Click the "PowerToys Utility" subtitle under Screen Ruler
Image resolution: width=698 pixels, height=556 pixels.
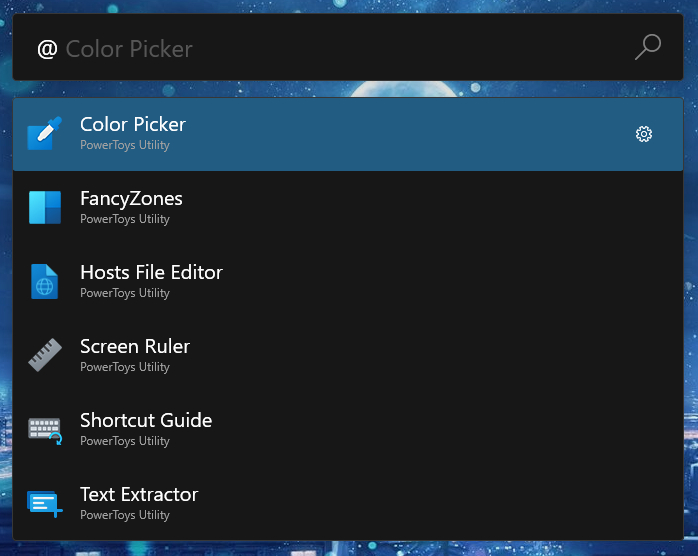click(125, 367)
